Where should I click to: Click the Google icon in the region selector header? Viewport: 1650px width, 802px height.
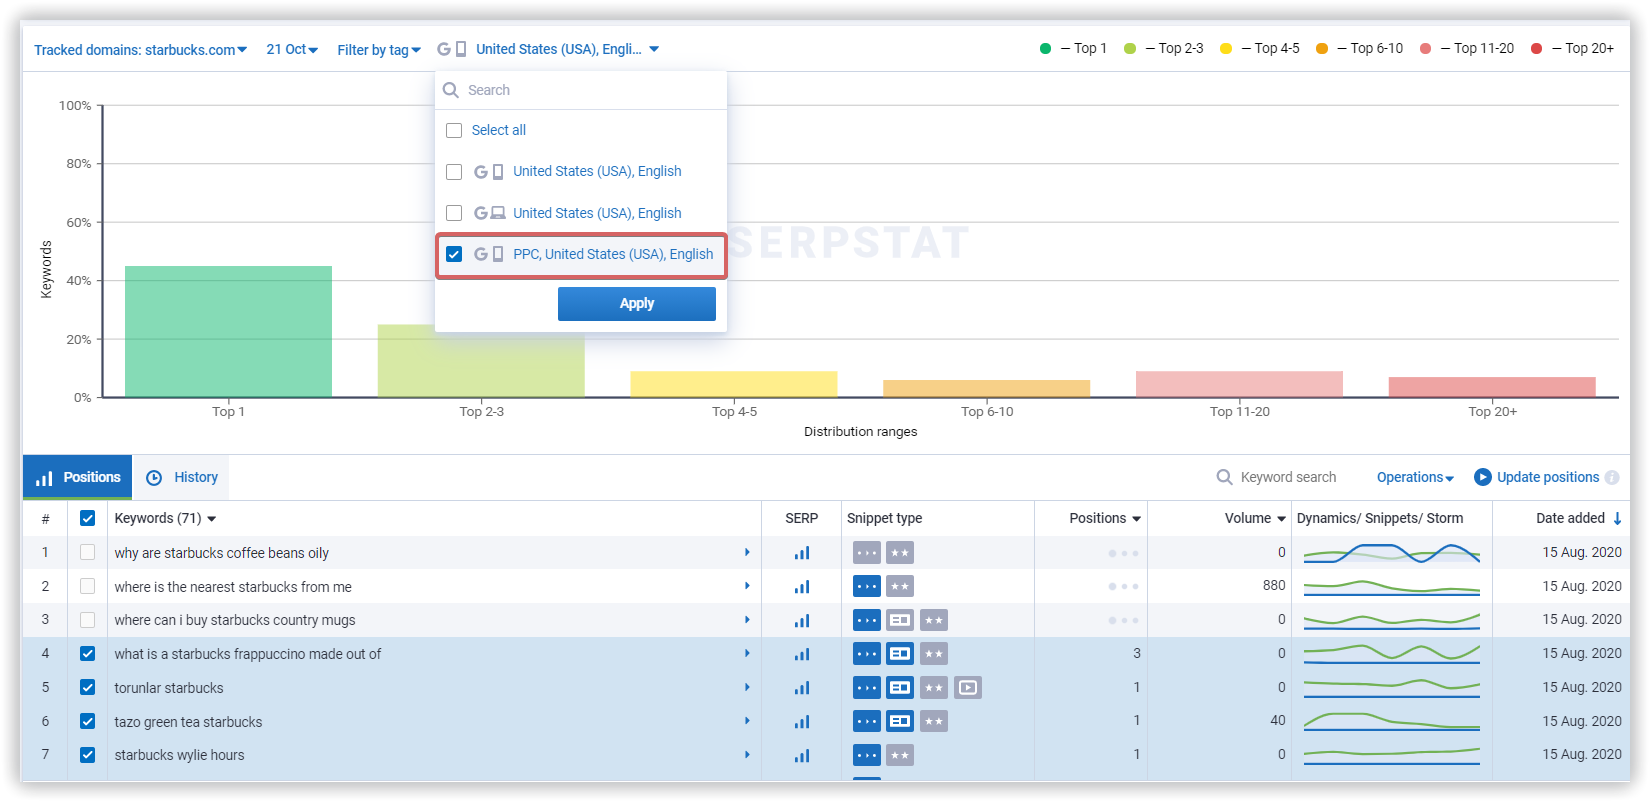(x=444, y=49)
